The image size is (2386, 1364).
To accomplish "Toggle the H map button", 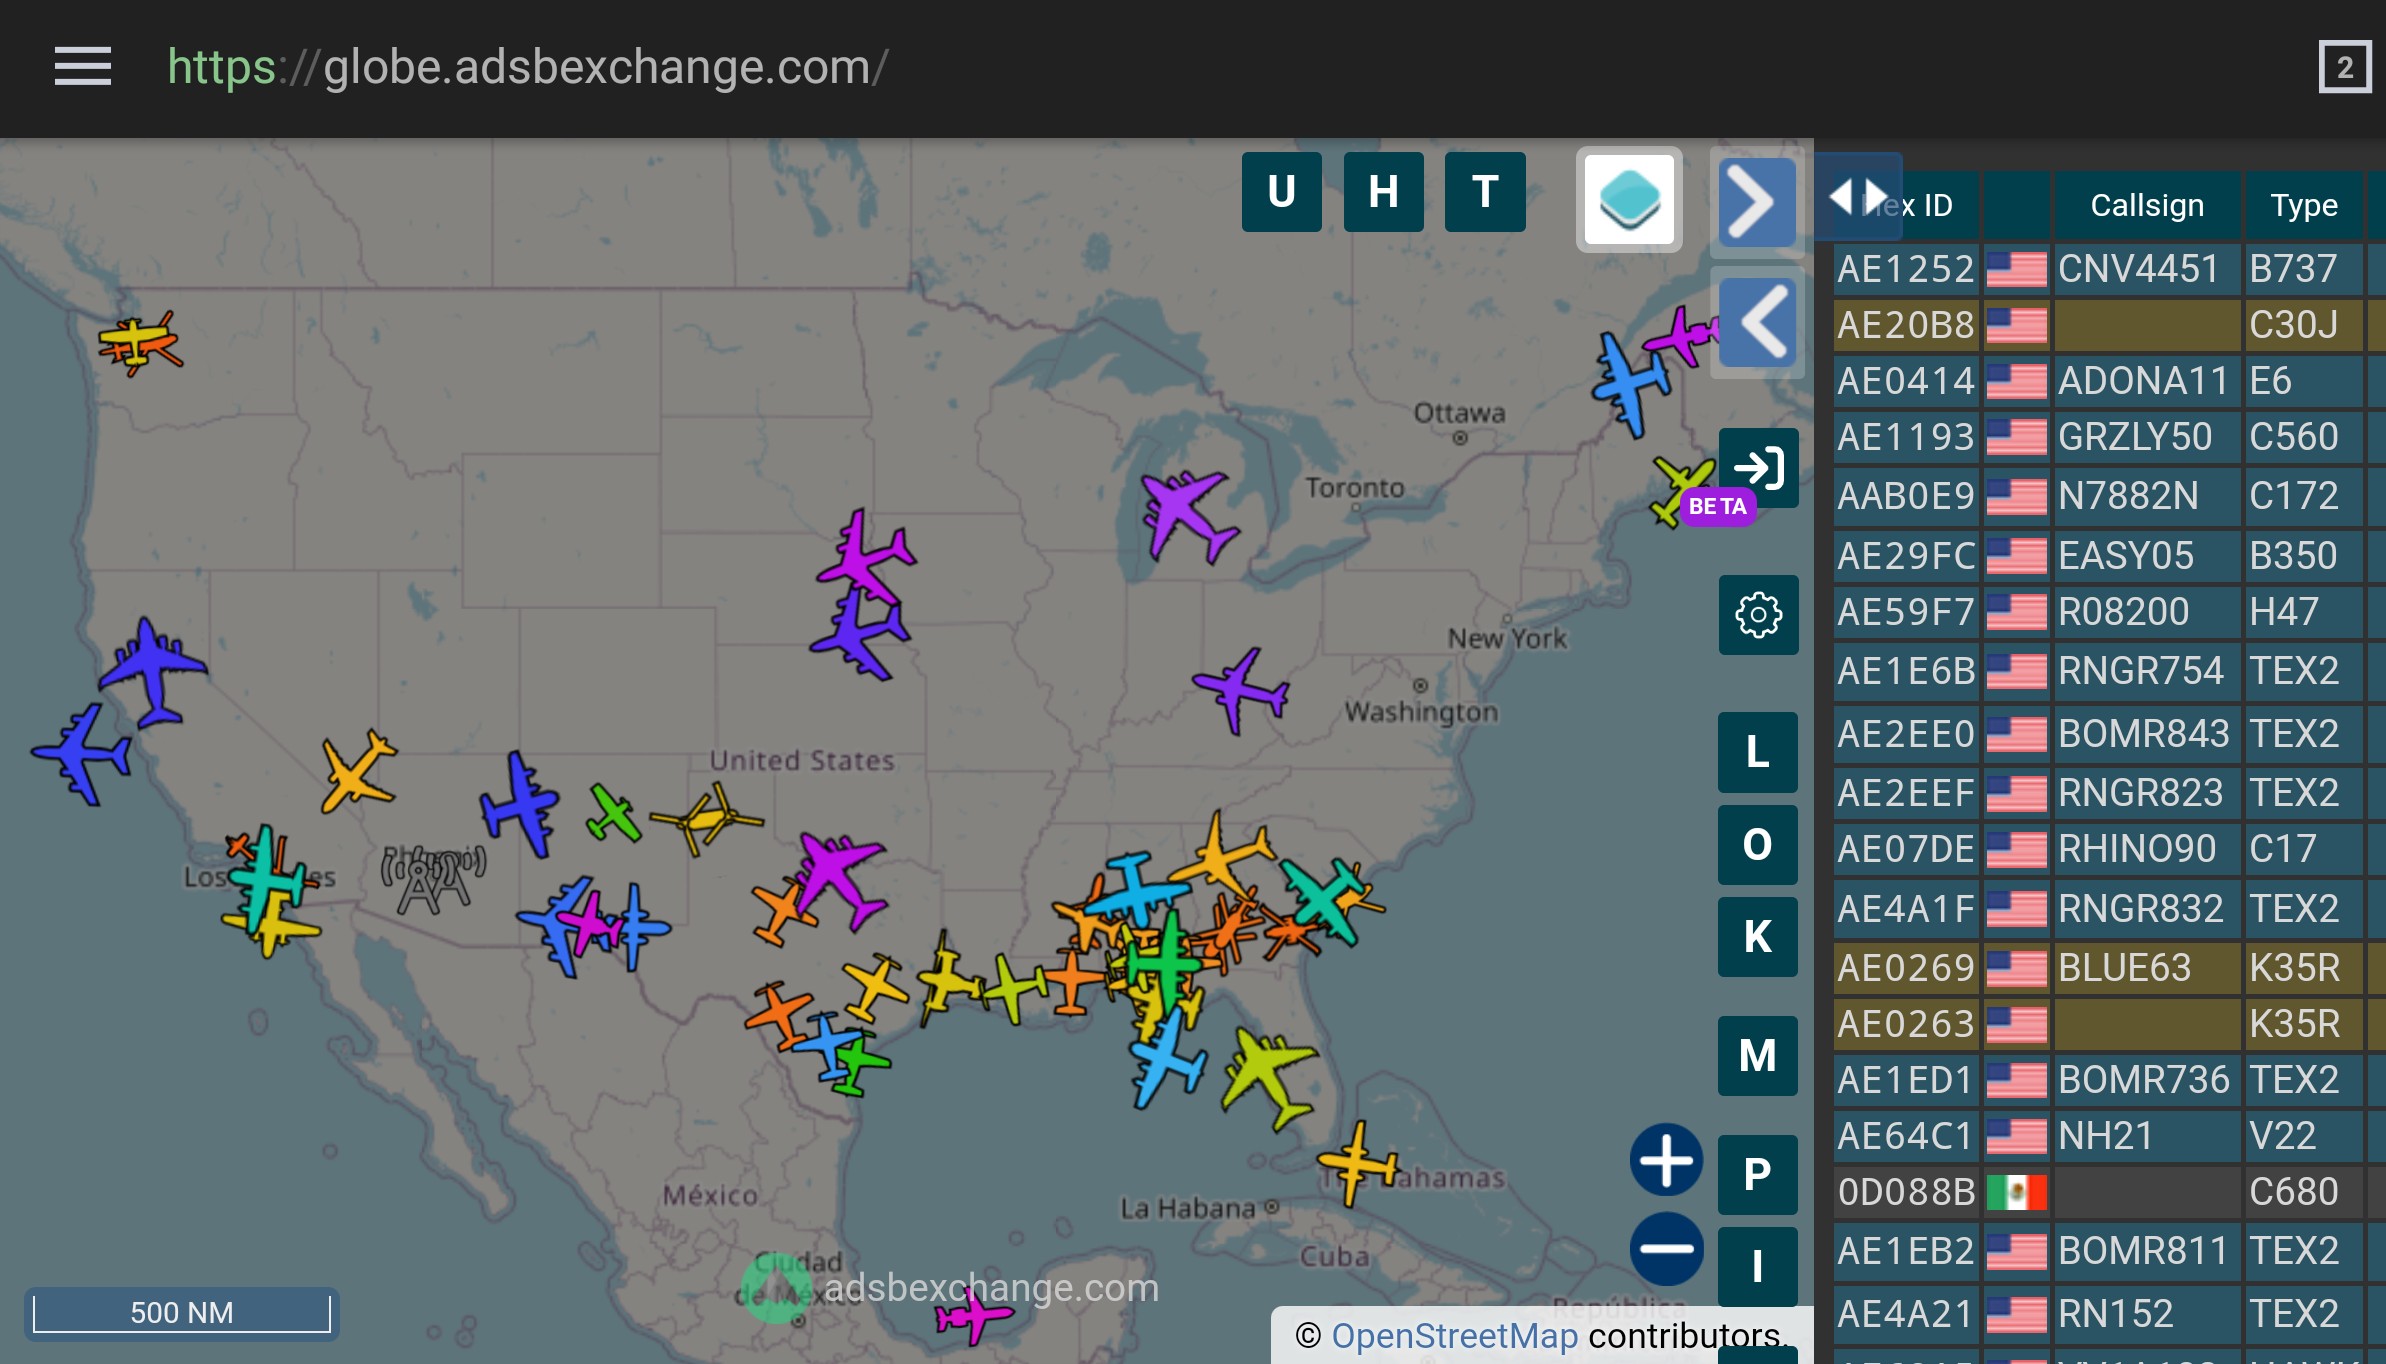I will click(x=1383, y=192).
